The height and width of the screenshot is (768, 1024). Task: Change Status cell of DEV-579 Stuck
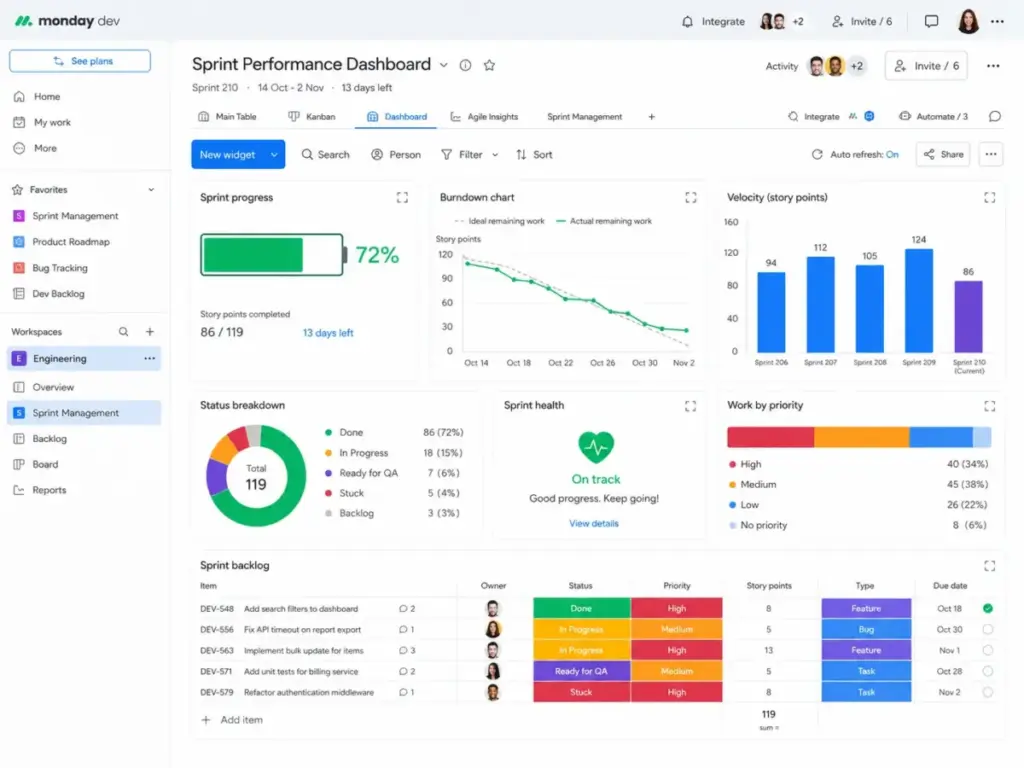[581, 692]
